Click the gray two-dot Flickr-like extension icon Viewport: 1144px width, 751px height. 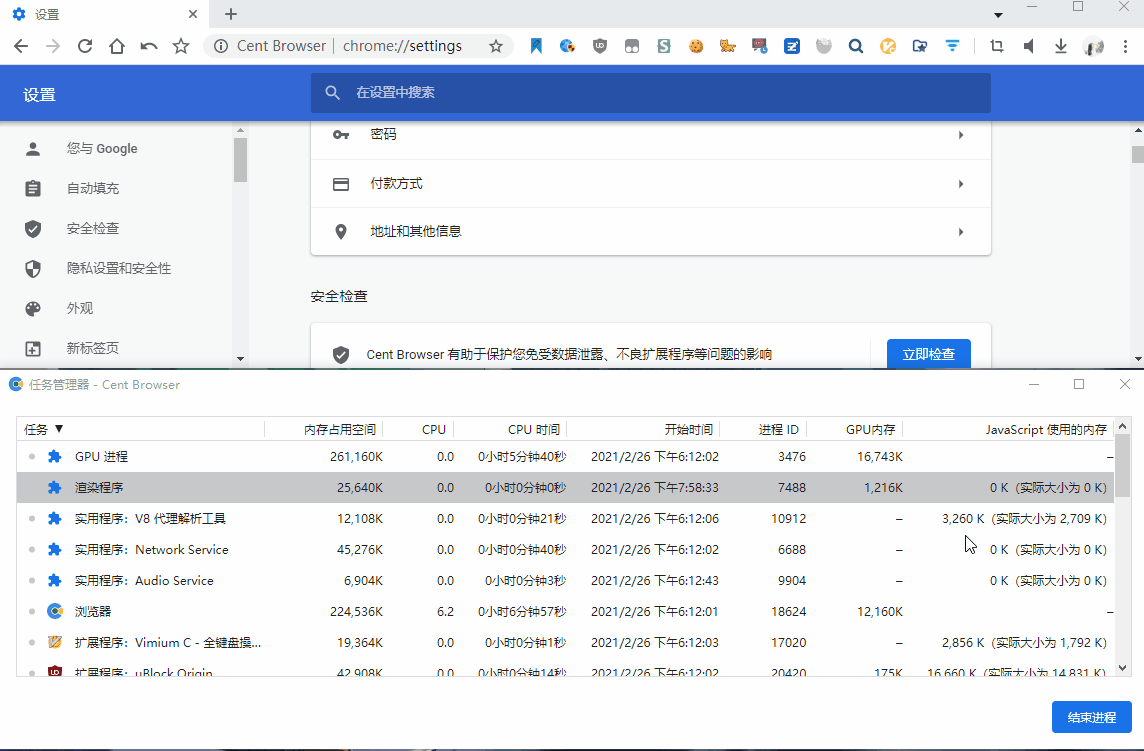(632, 46)
